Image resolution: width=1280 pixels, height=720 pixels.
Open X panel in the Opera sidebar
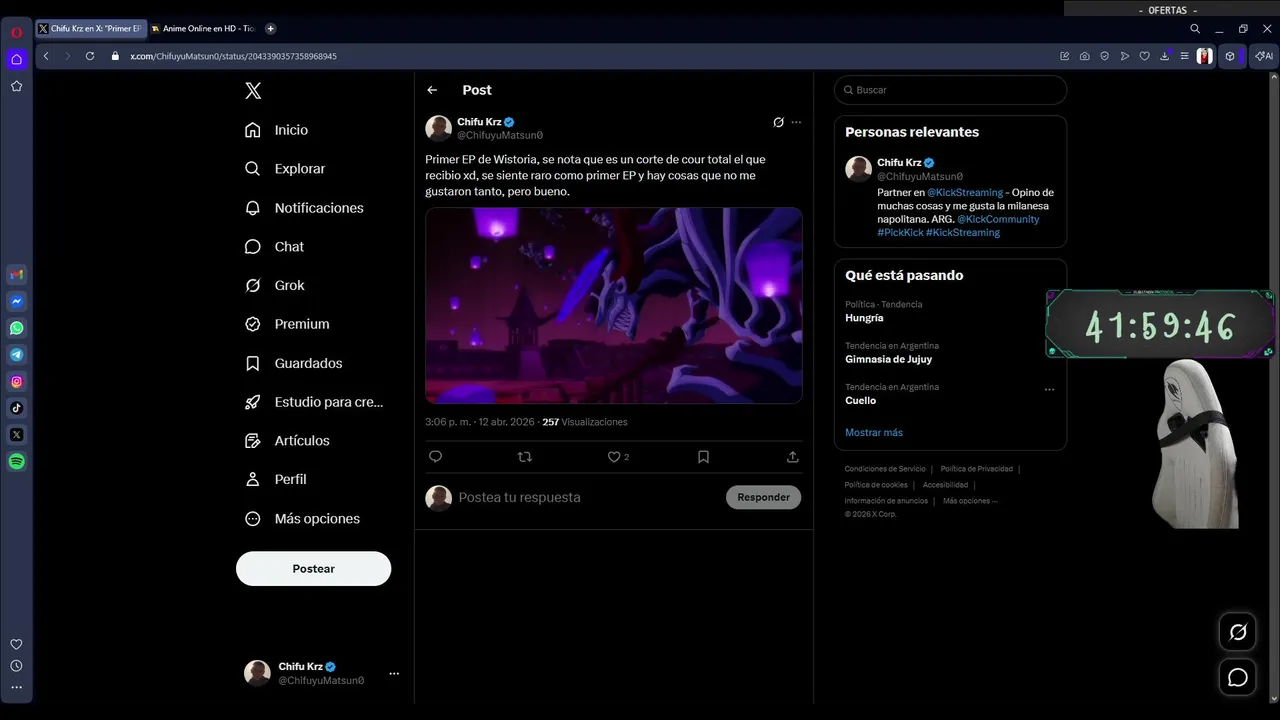click(x=16, y=435)
